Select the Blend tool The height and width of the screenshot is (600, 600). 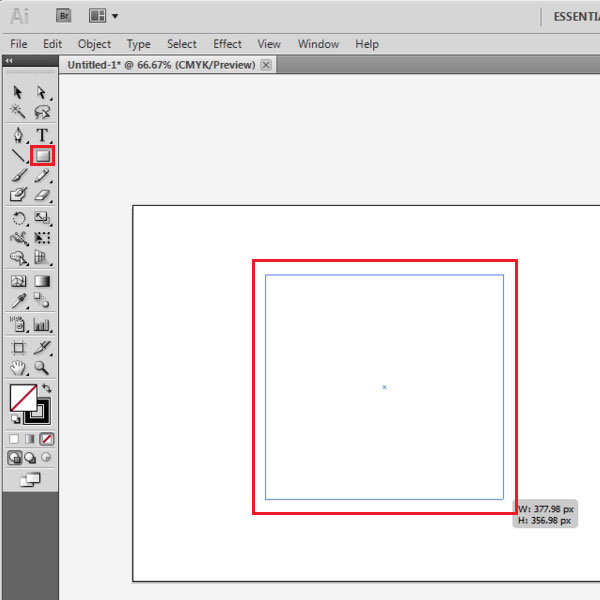pos(42,300)
